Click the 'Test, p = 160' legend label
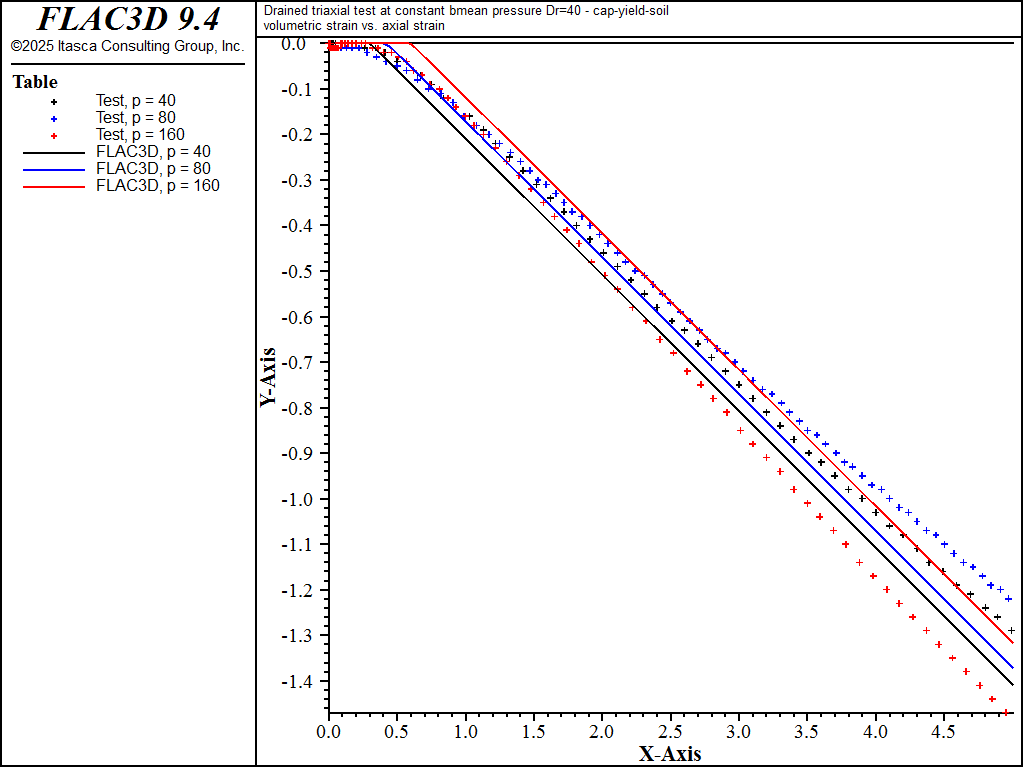Image resolution: width=1024 pixels, height=768 pixels. (139, 135)
